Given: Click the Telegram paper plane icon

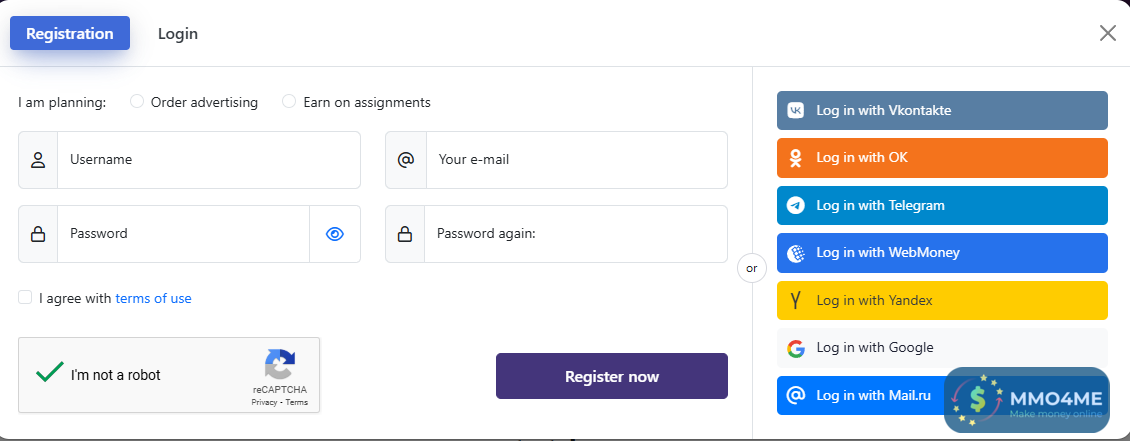Looking at the screenshot, I should coord(796,205).
